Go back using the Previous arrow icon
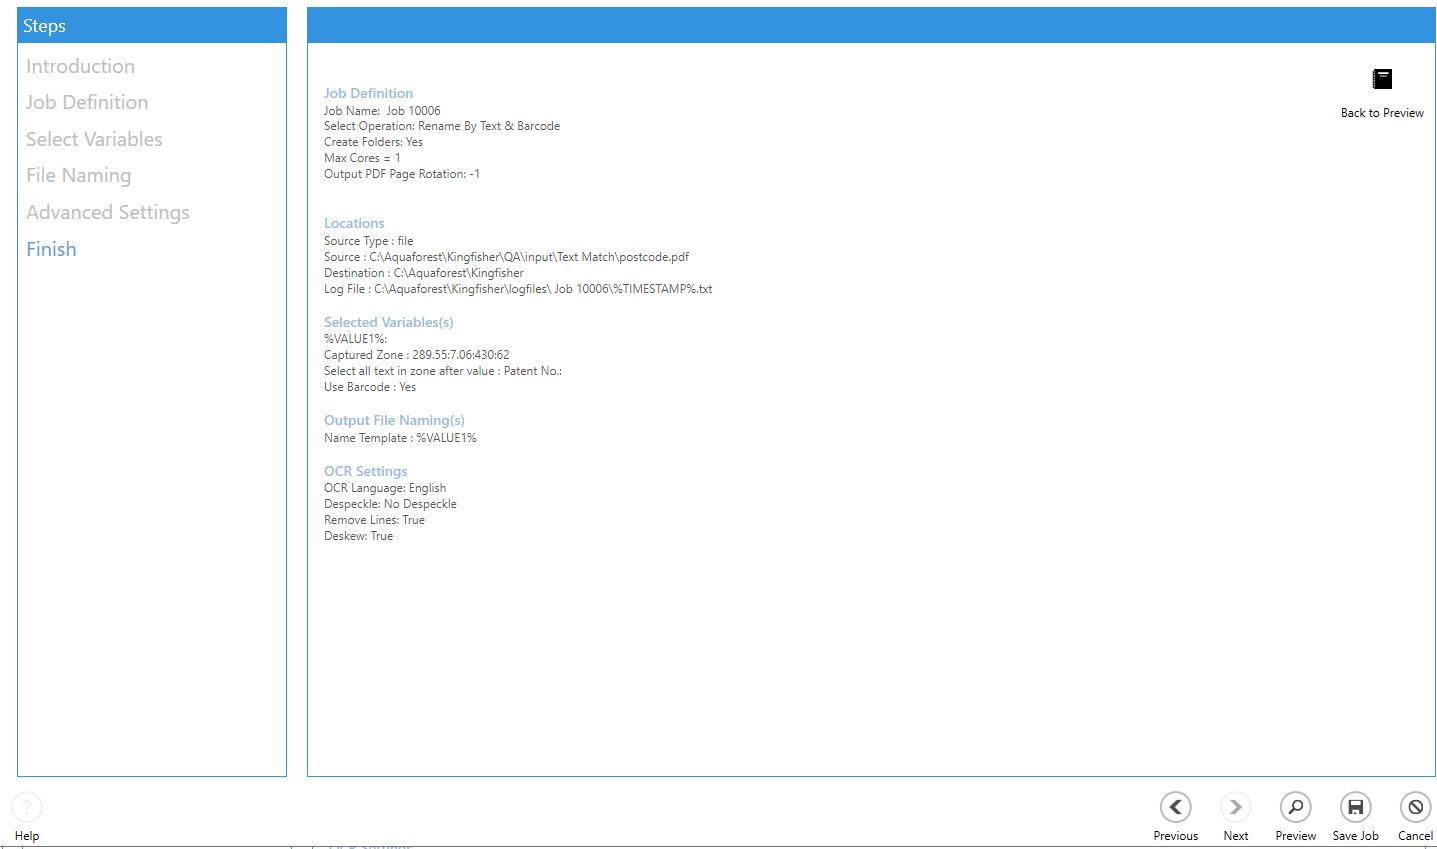The image size is (1437, 849). pos(1175,807)
